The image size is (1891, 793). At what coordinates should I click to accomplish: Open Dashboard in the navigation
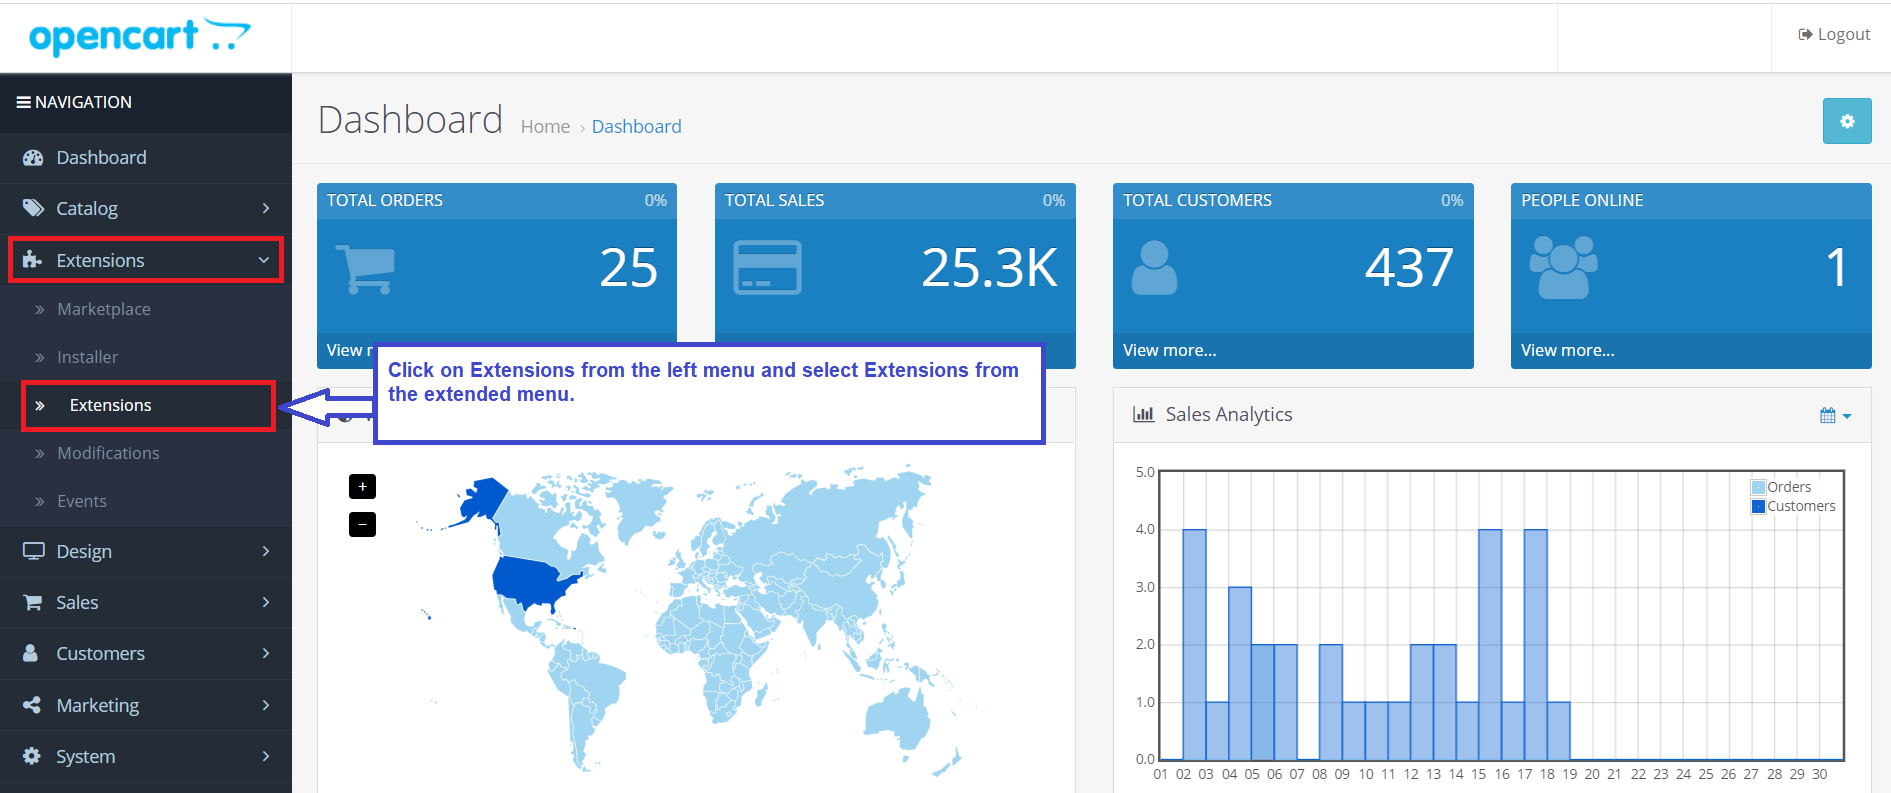coord(146,158)
